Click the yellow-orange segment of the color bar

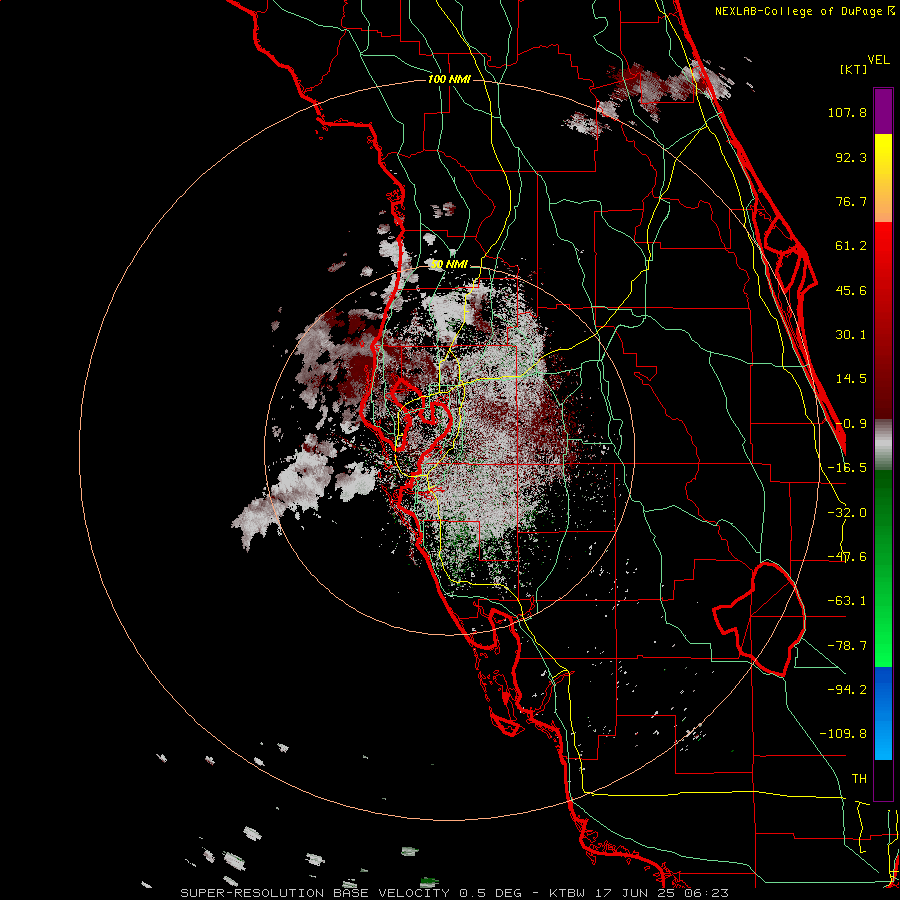[x=883, y=178]
